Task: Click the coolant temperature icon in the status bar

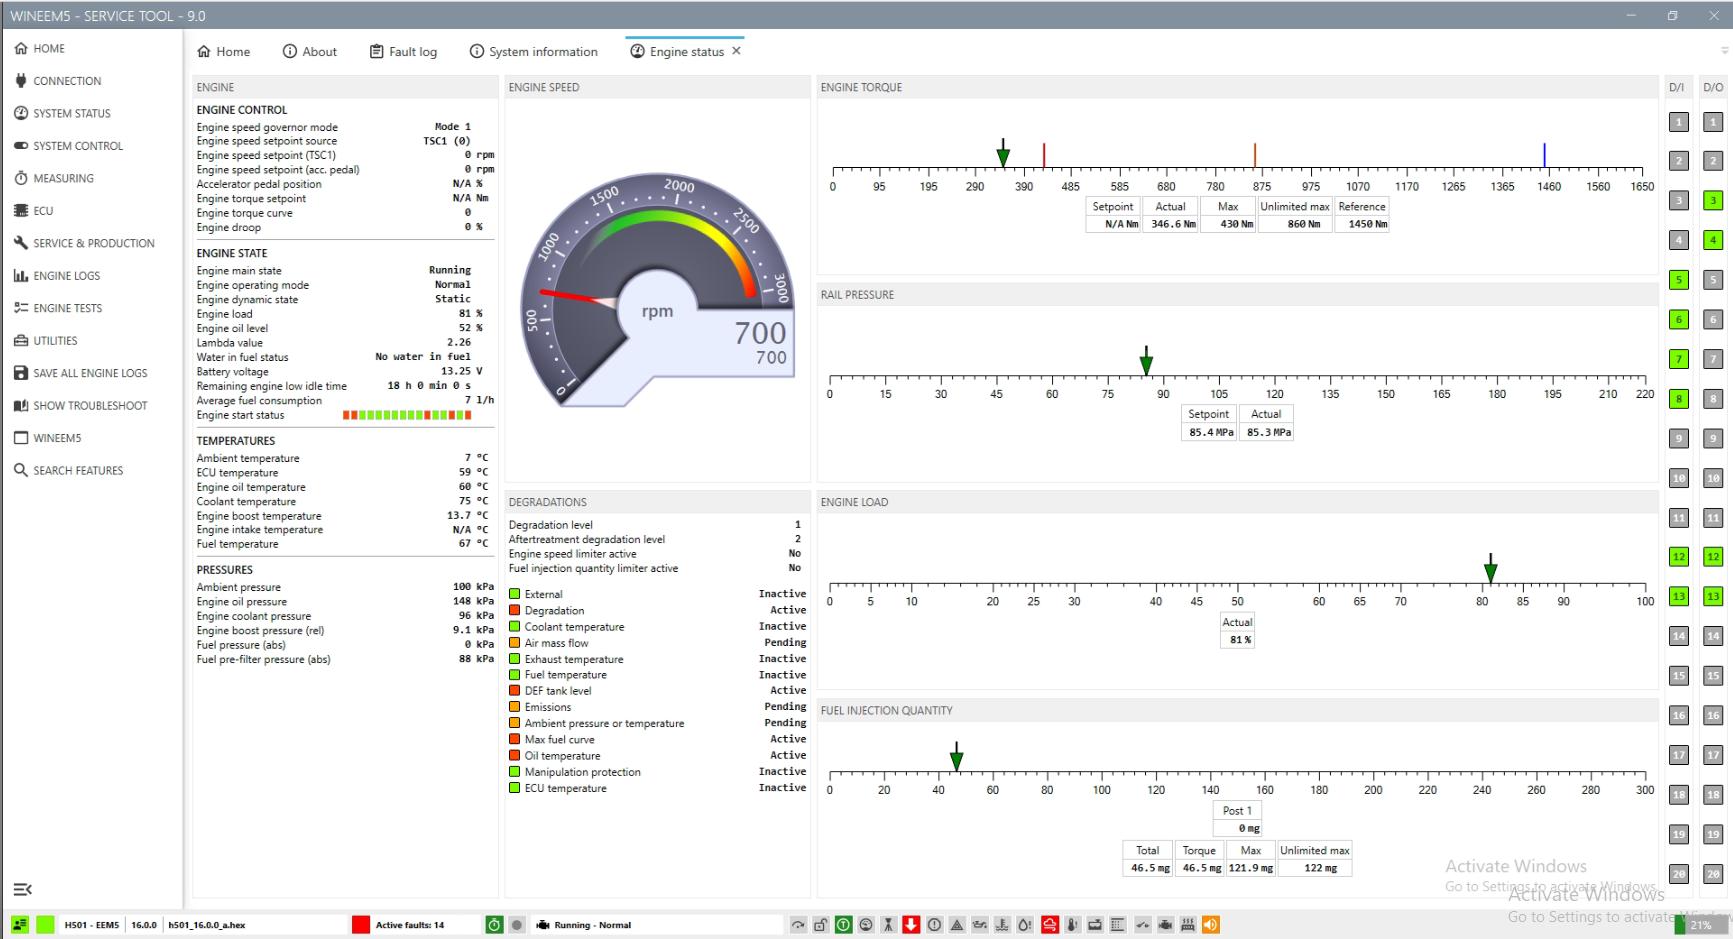Action: (x=1003, y=924)
